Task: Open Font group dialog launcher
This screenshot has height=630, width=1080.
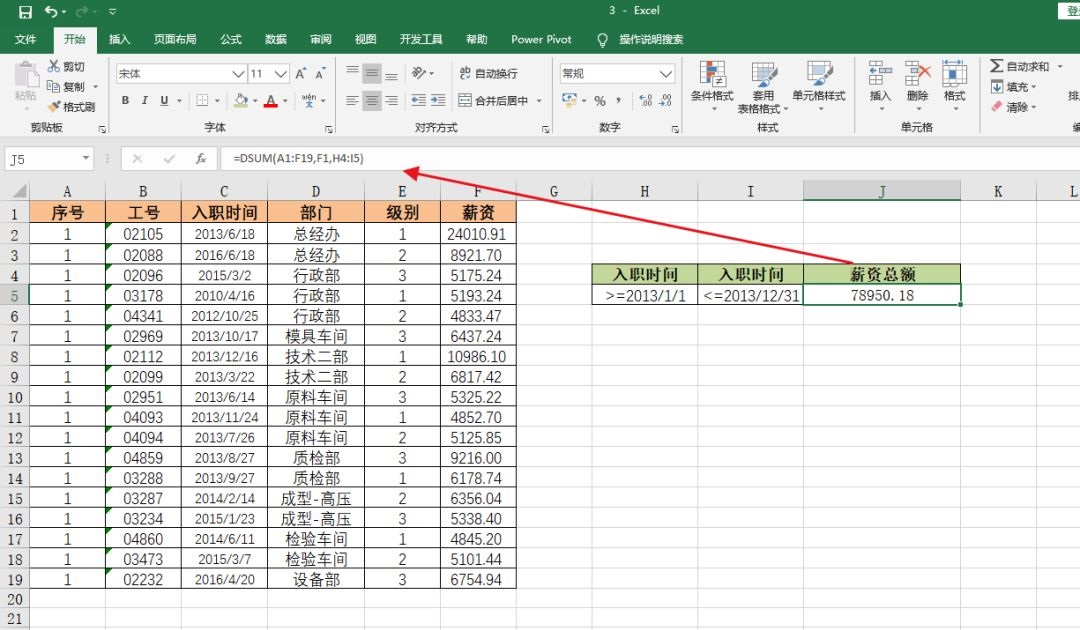Action: coord(329,129)
